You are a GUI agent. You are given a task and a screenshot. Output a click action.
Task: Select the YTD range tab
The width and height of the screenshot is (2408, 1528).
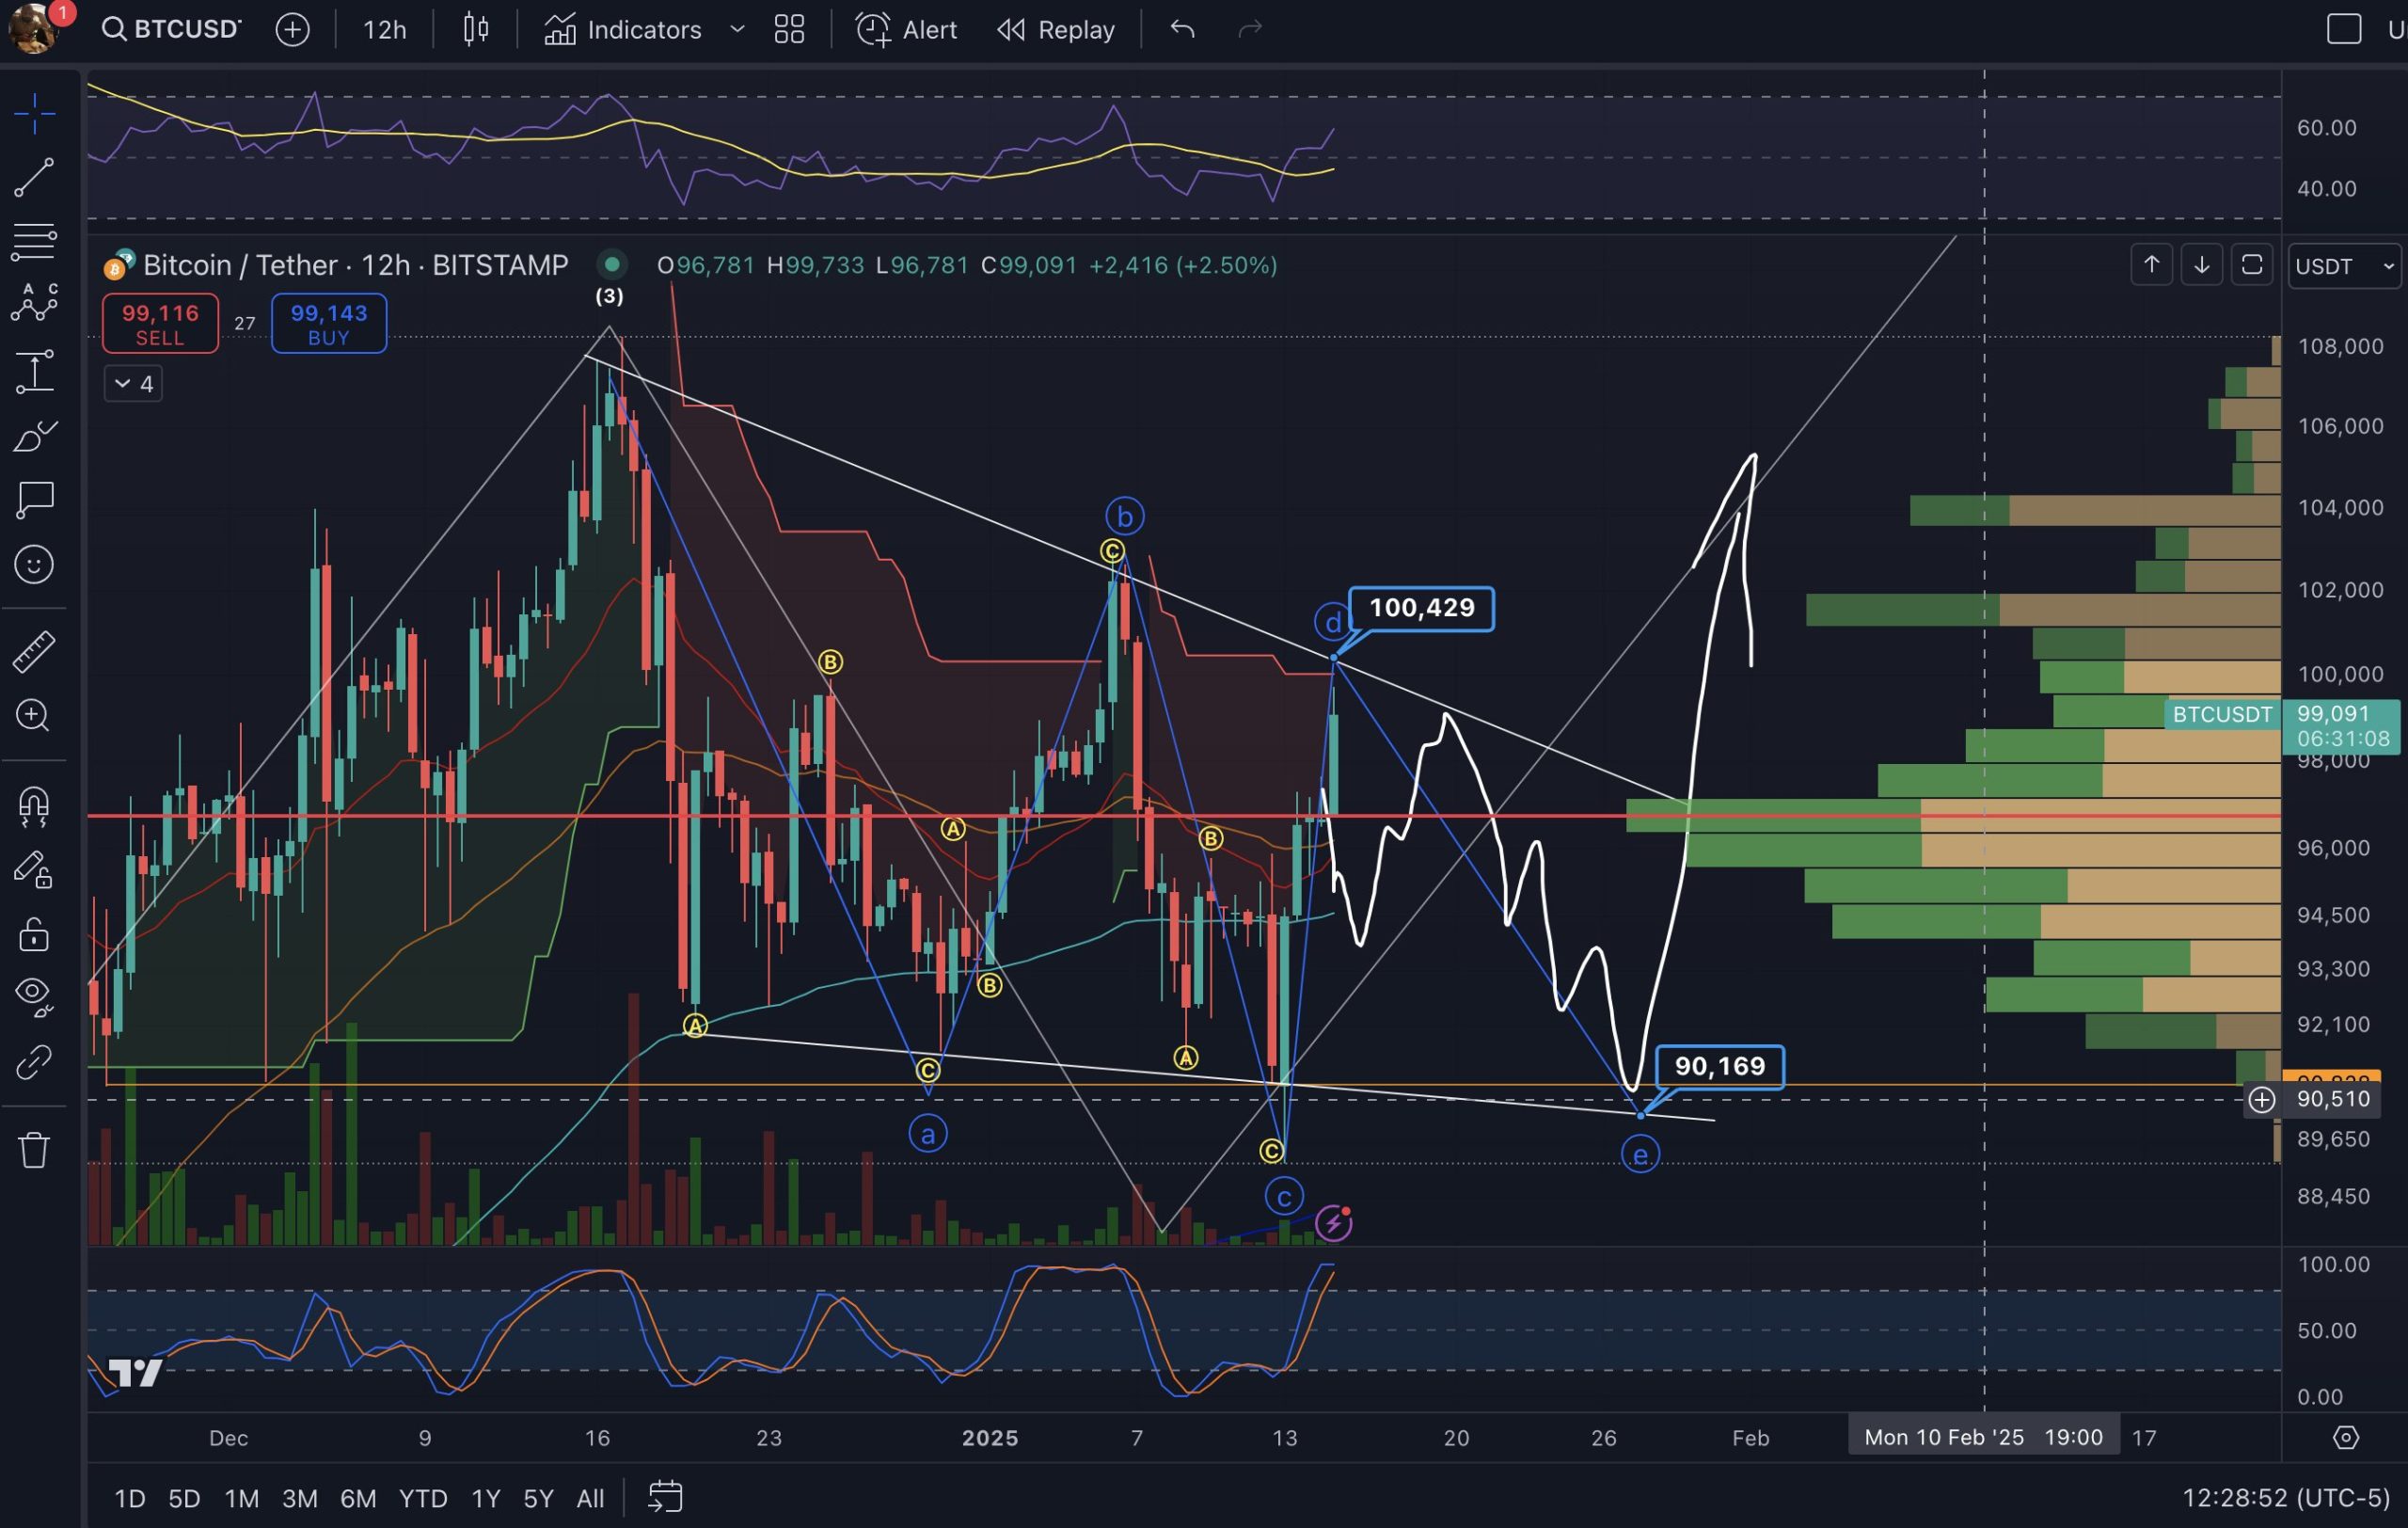pos(423,1498)
